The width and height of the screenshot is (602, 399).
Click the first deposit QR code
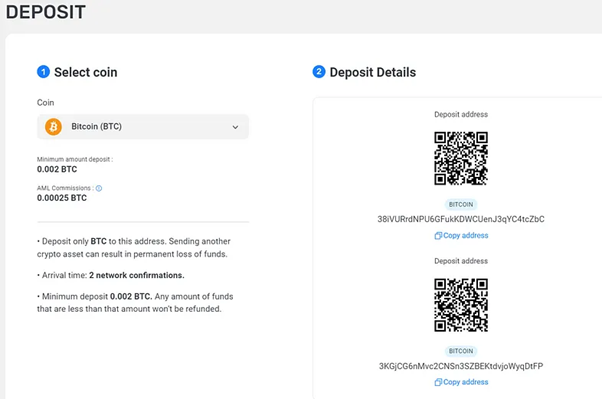461,158
